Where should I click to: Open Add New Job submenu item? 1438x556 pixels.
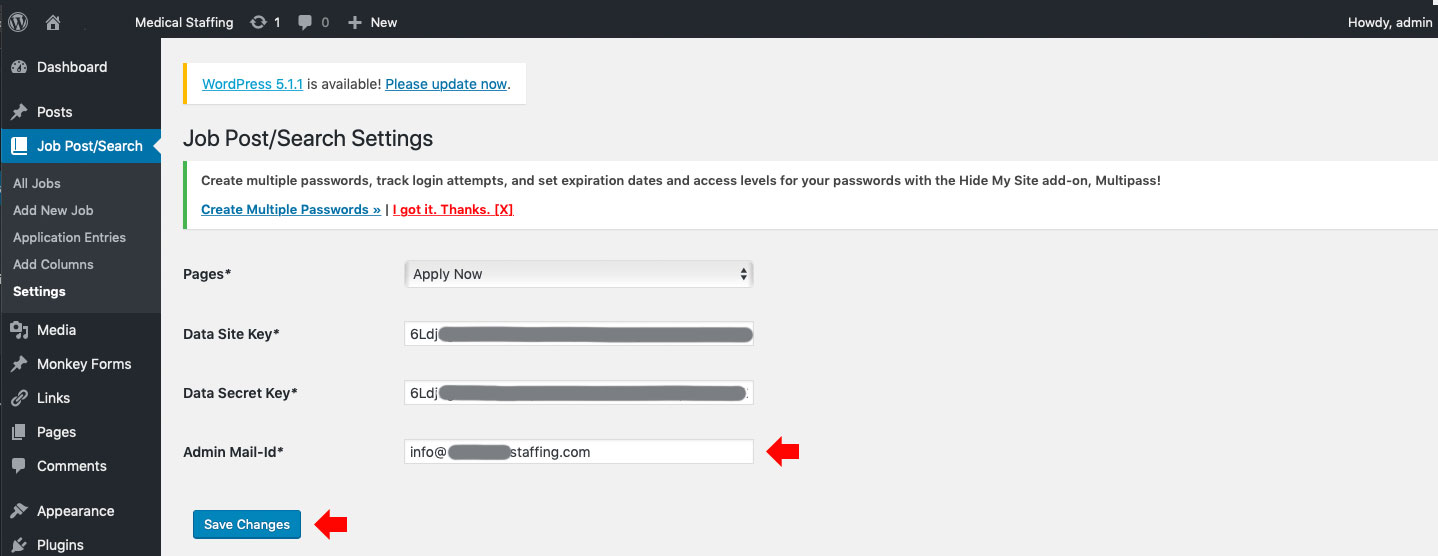(x=53, y=210)
